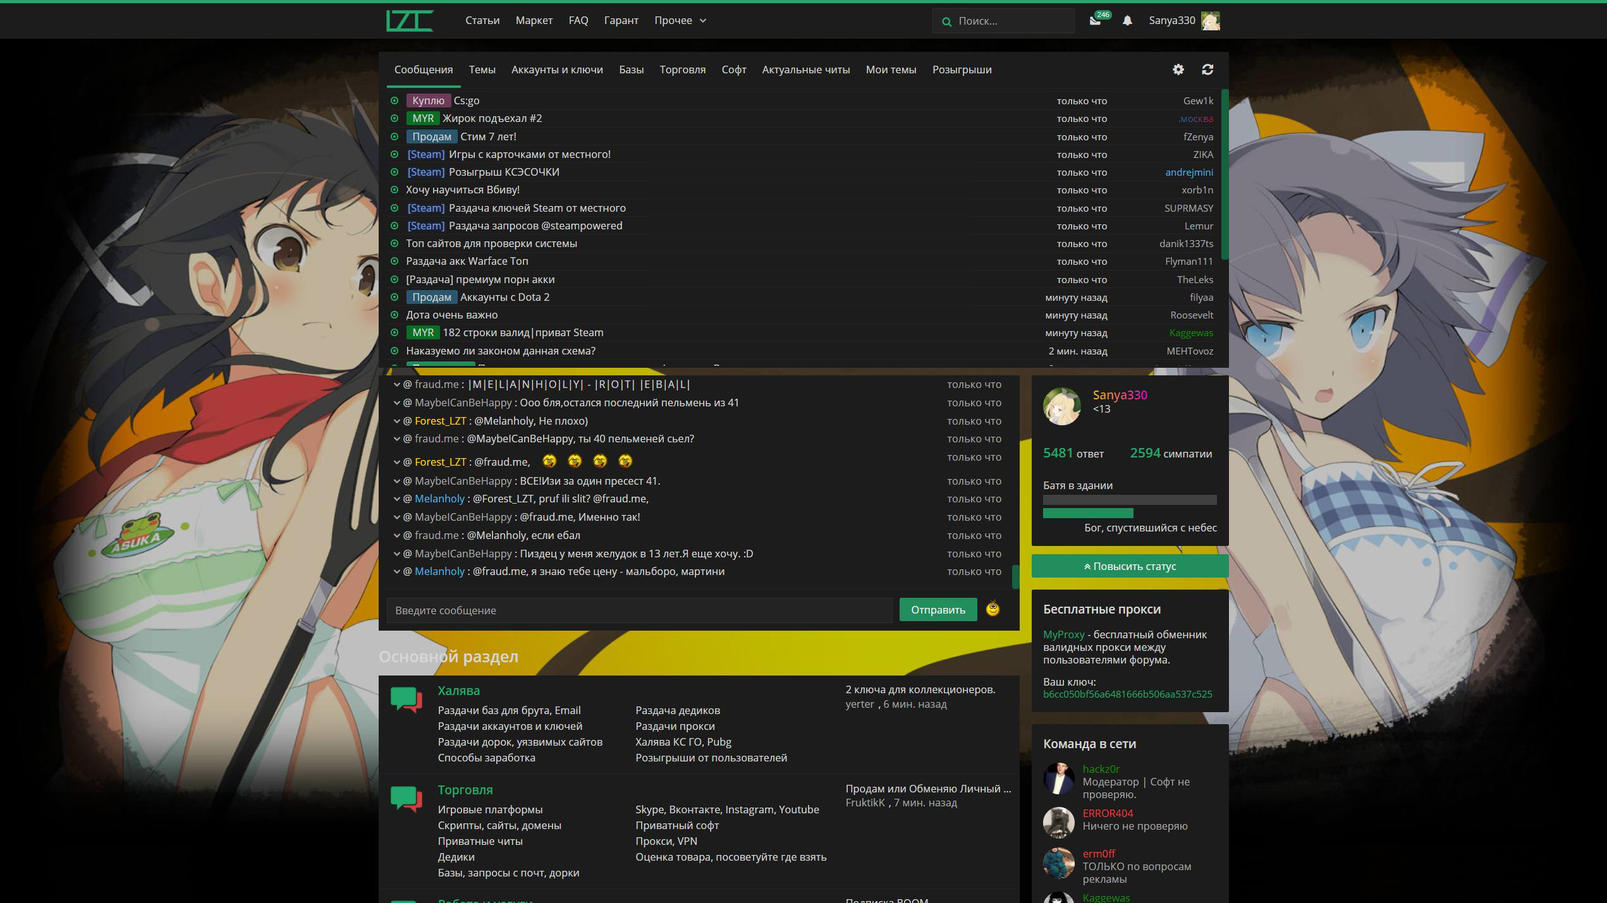
Task: Click the Торговля section chat bubble icon
Action: point(406,798)
